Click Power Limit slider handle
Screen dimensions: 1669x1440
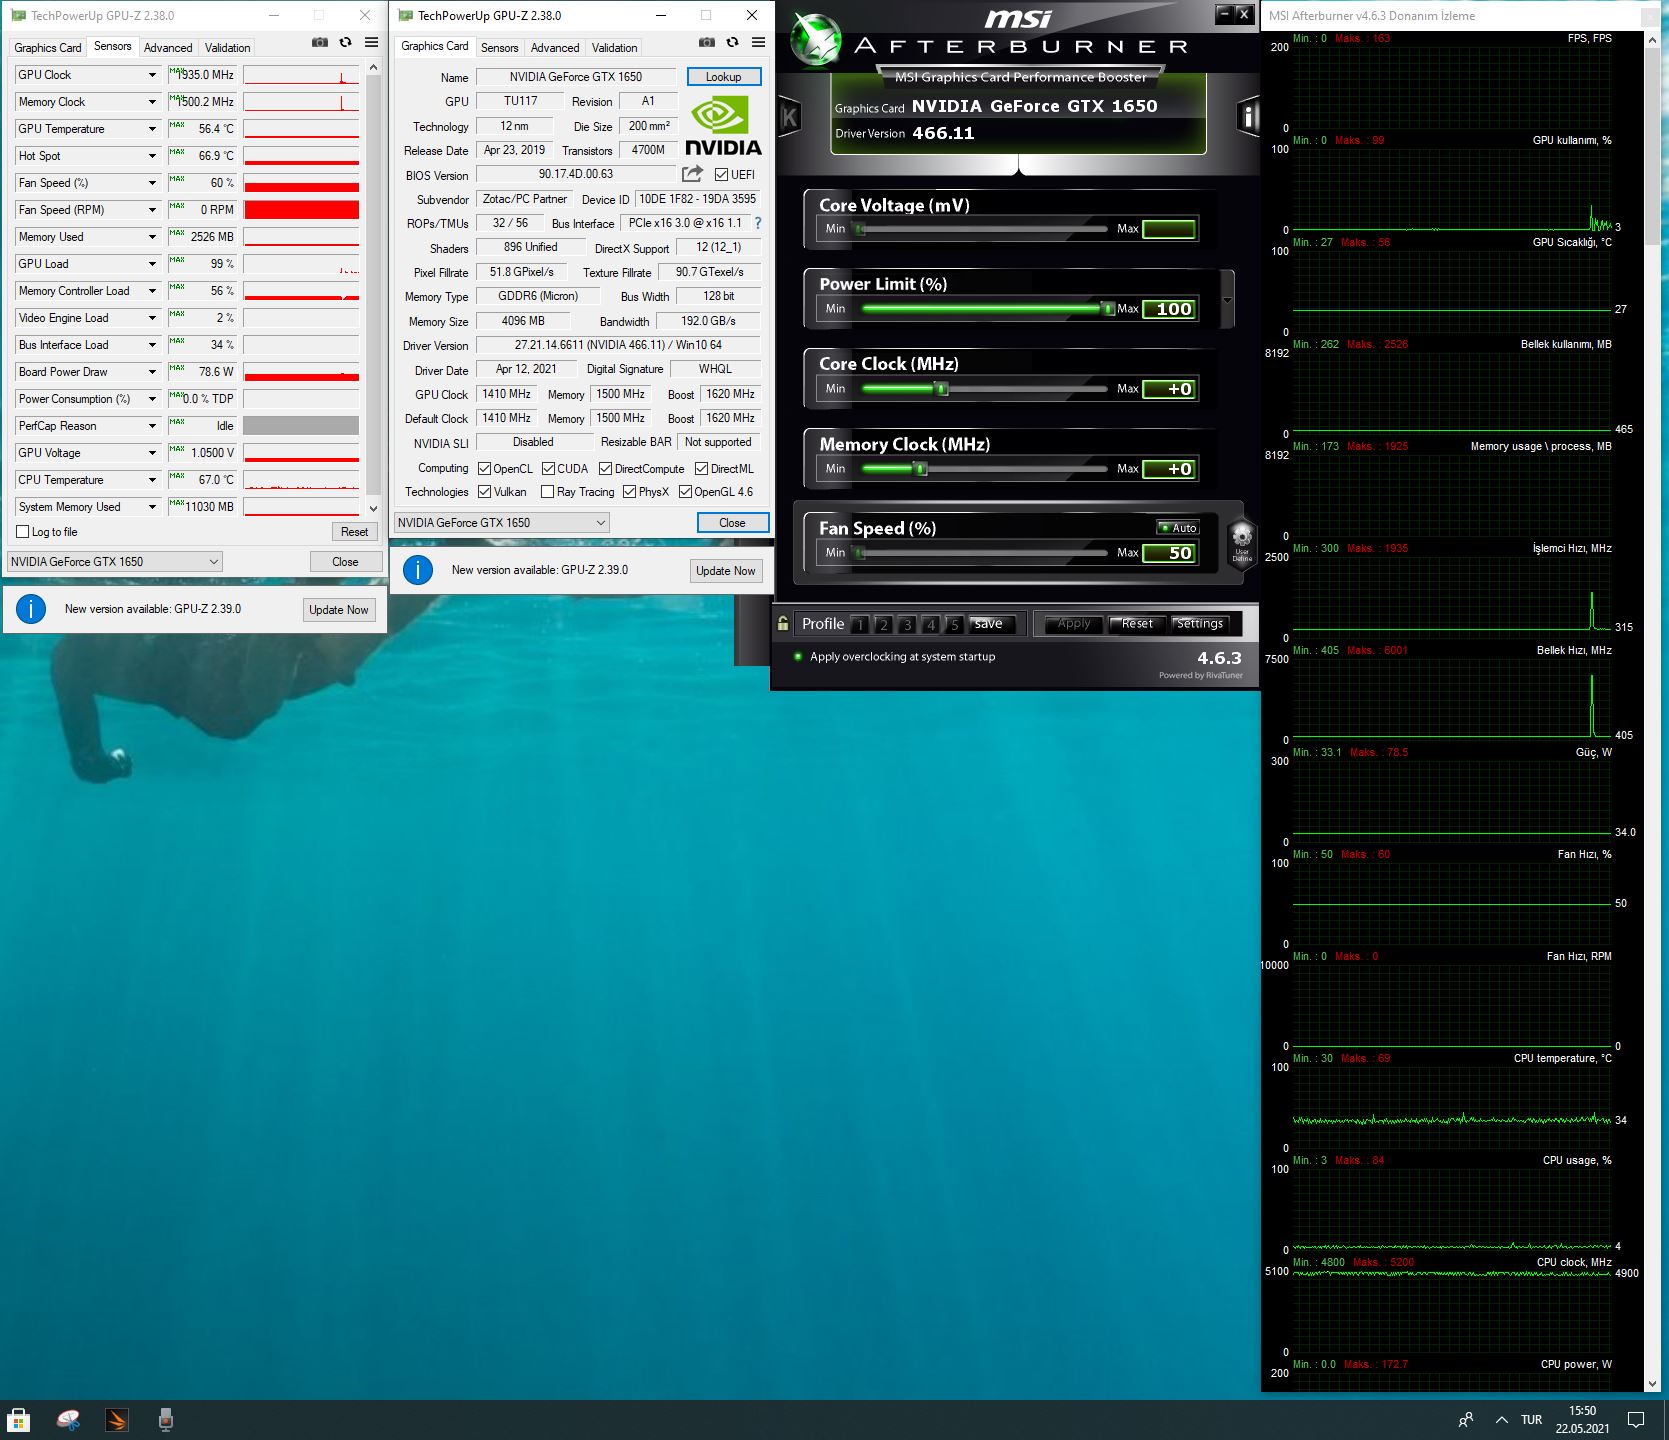tap(1108, 308)
